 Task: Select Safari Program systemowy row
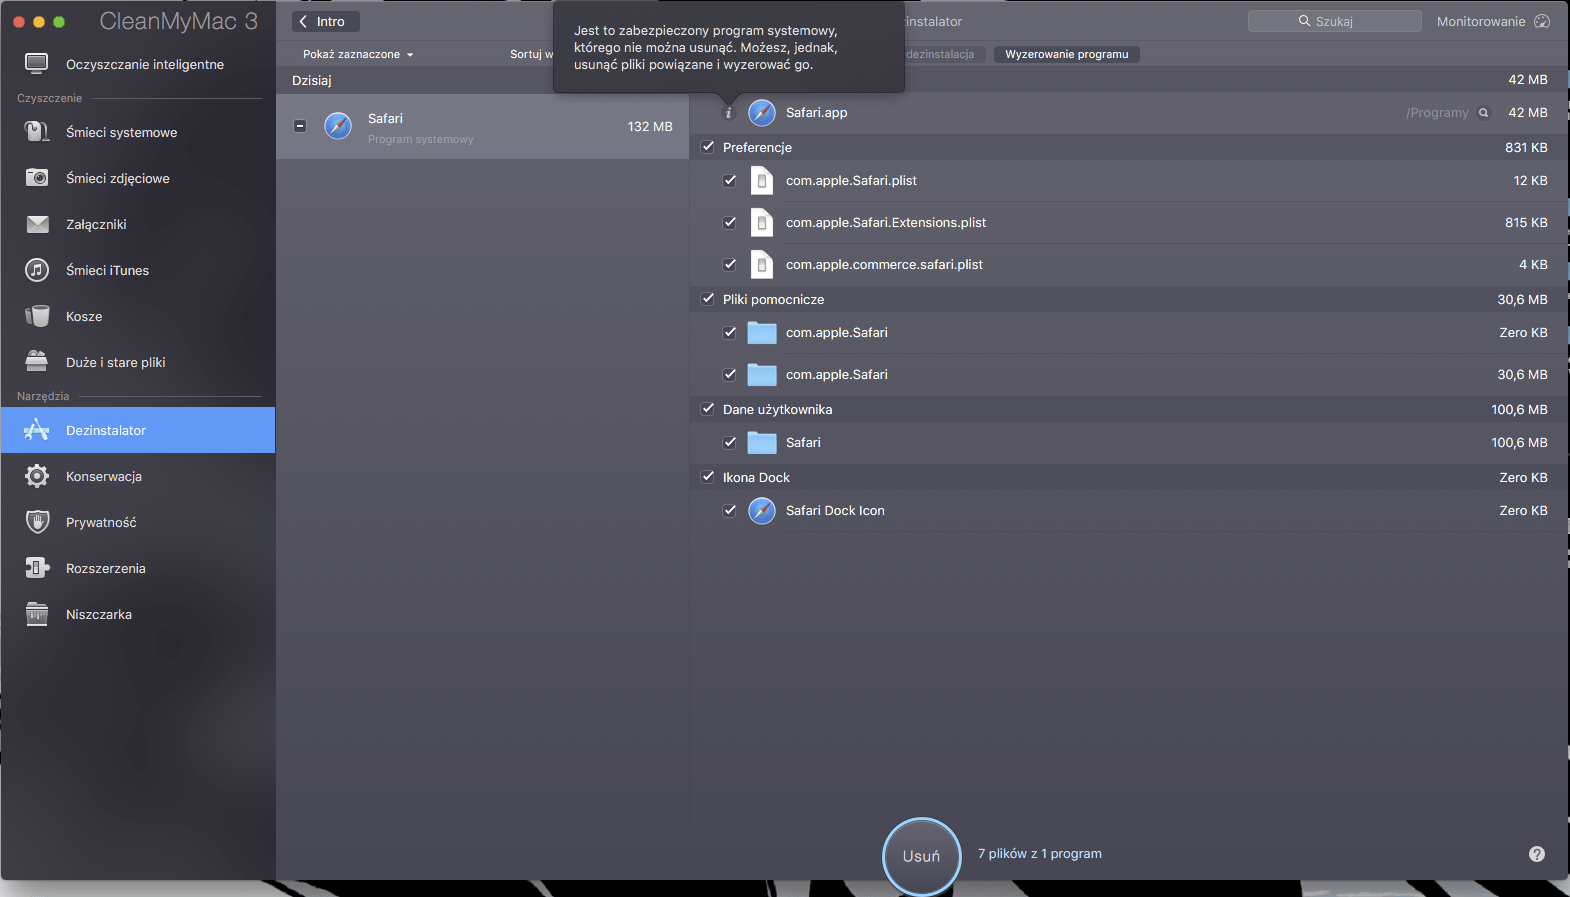pos(482,126)
